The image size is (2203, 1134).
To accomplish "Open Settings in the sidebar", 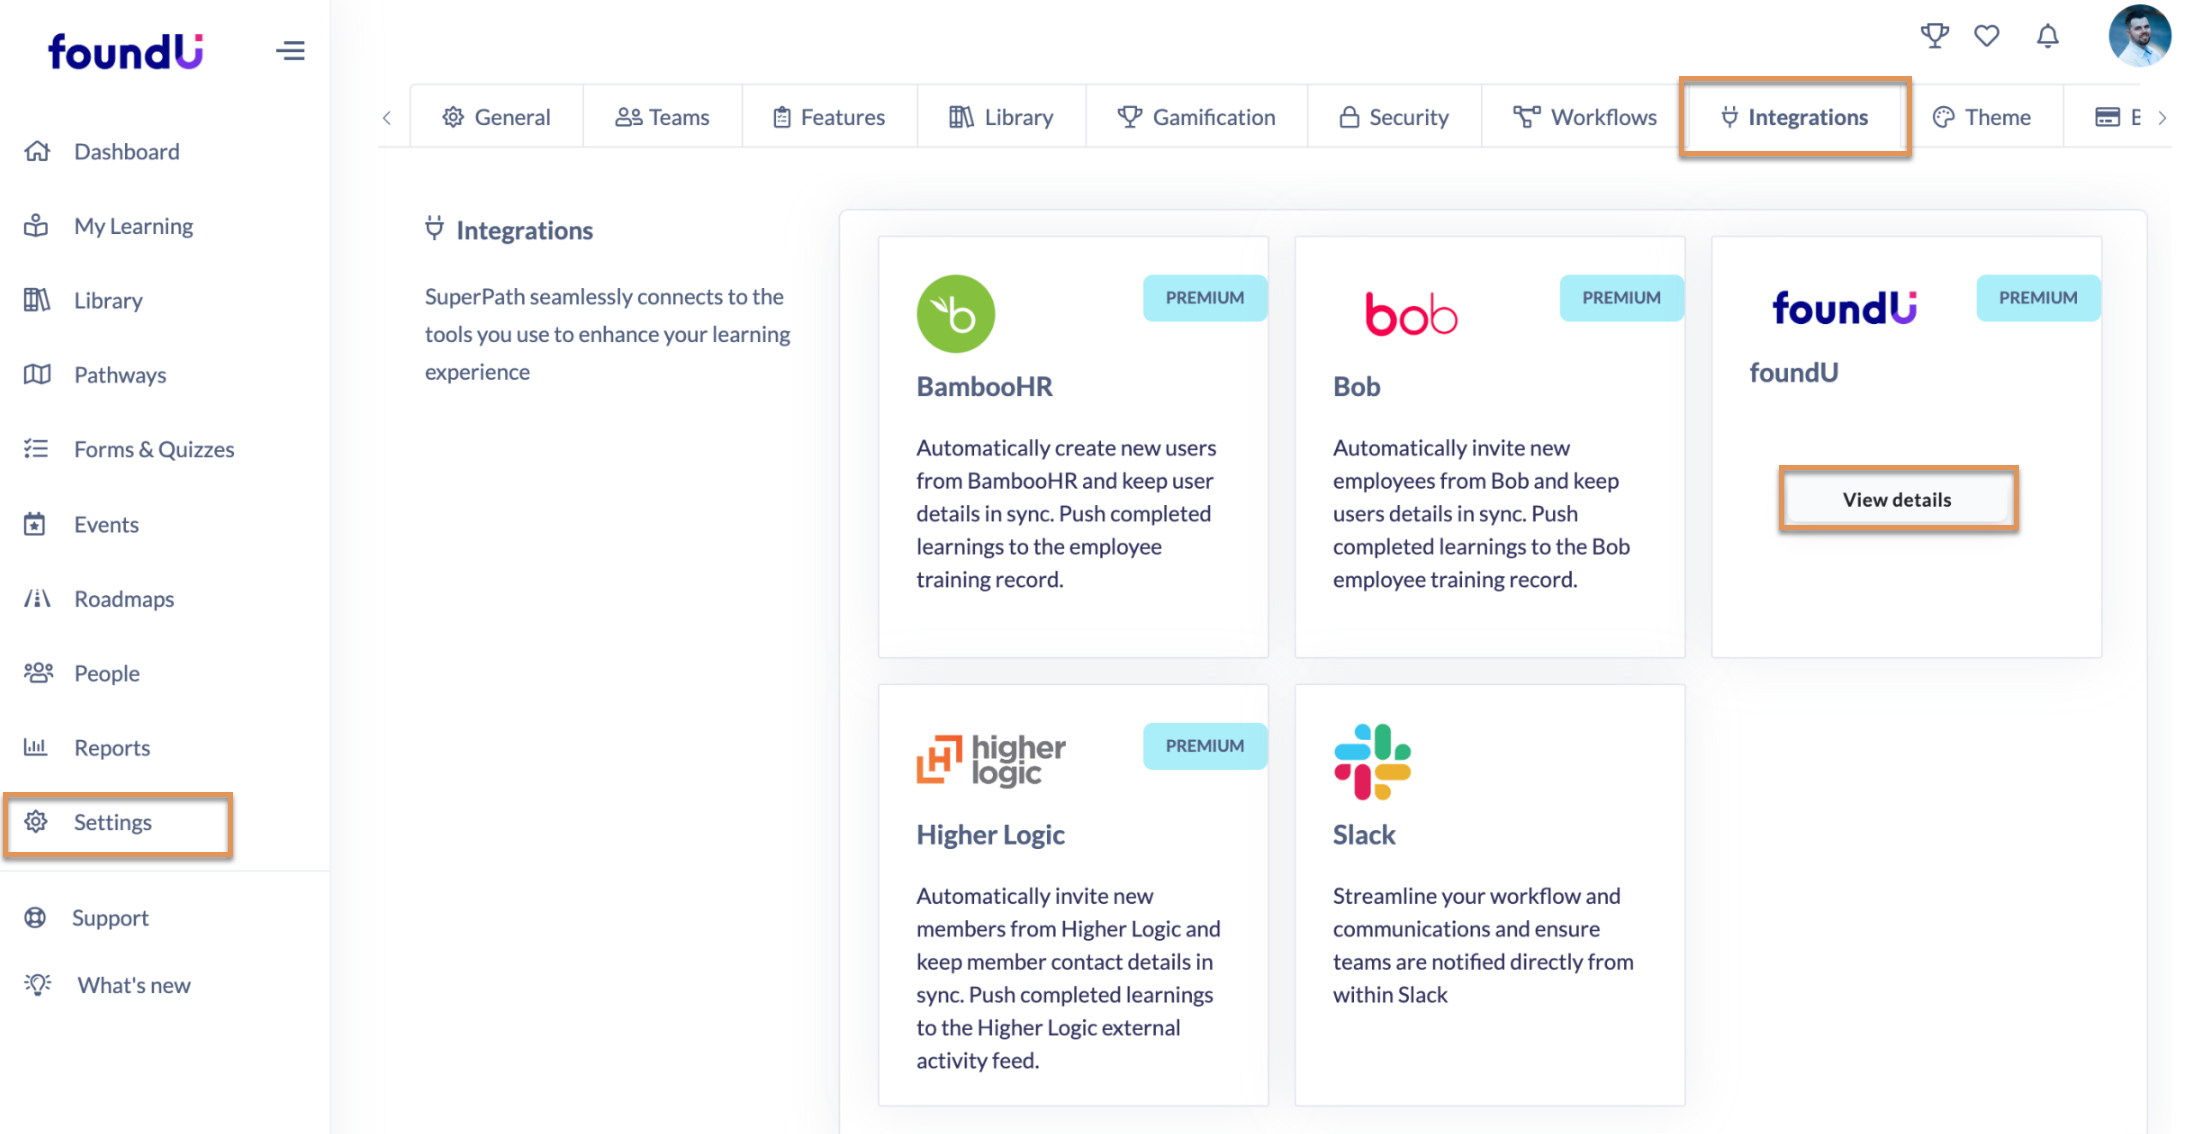I will [x=112, y=822].
